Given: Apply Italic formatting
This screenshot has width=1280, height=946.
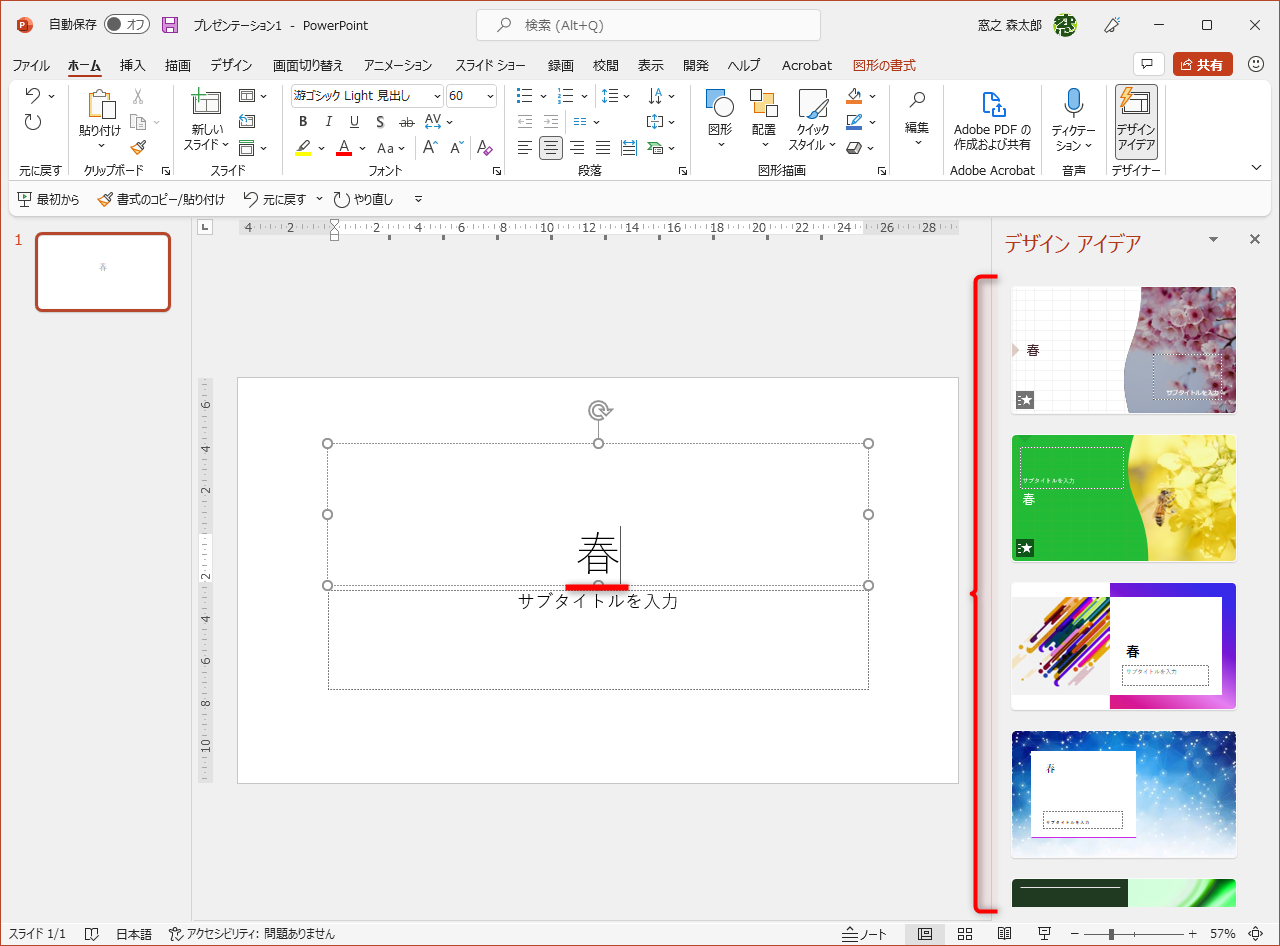Looking at the screenshot, I should click(328, 122).
